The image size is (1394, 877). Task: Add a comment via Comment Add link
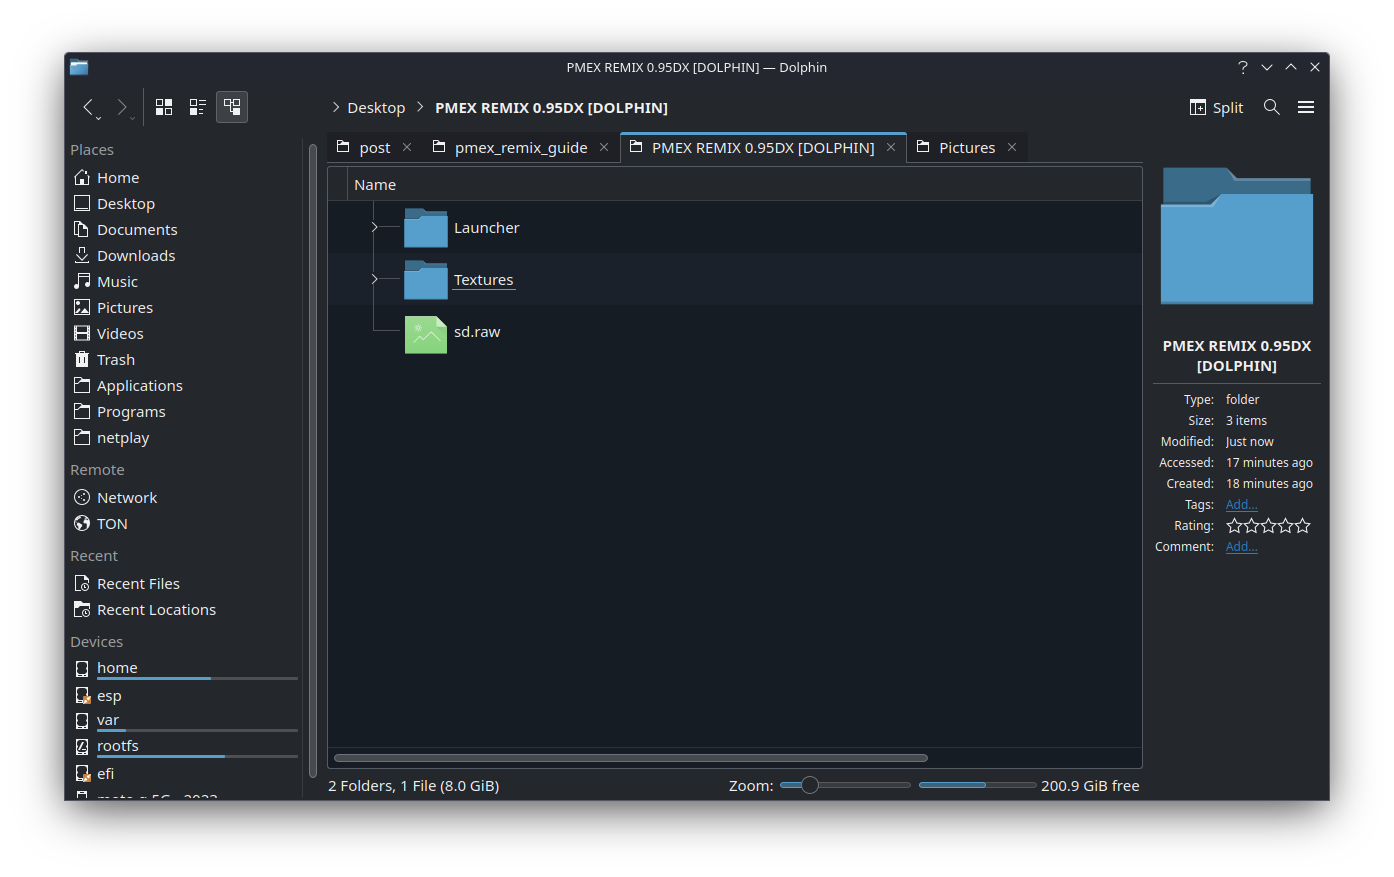click(1241, 547)
